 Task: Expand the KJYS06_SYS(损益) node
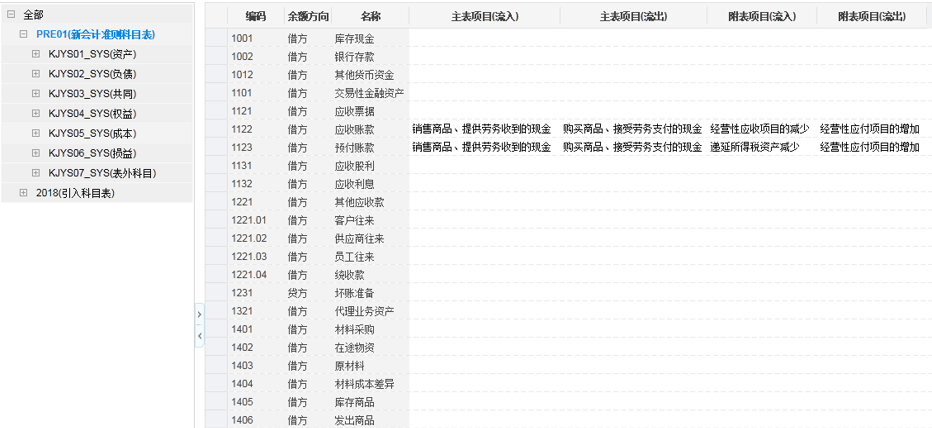pyautogui.click(x=36, y=153)
